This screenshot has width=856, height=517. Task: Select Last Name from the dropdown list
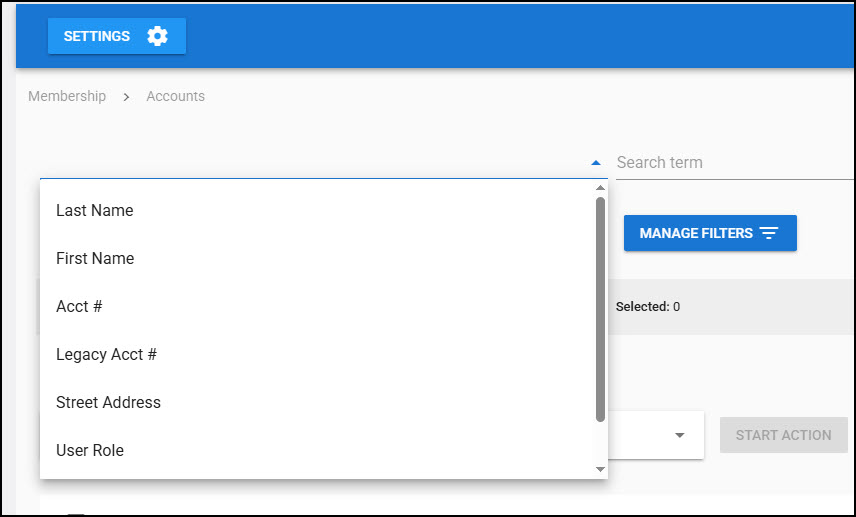pyautogui.click(x=94, y=210)
